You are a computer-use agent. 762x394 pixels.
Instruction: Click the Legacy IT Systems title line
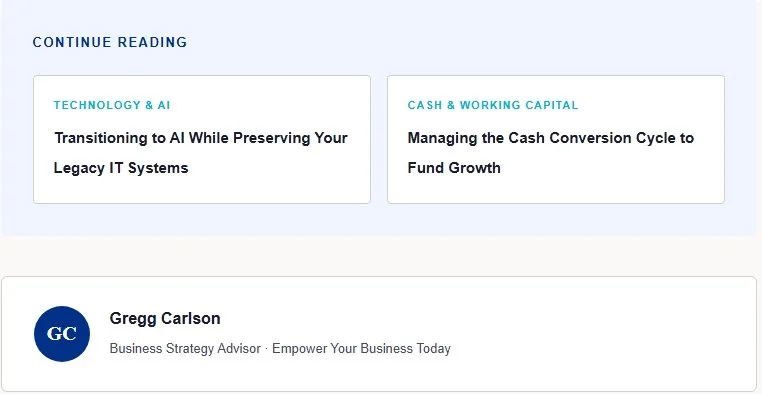click(x=121, y=168)
